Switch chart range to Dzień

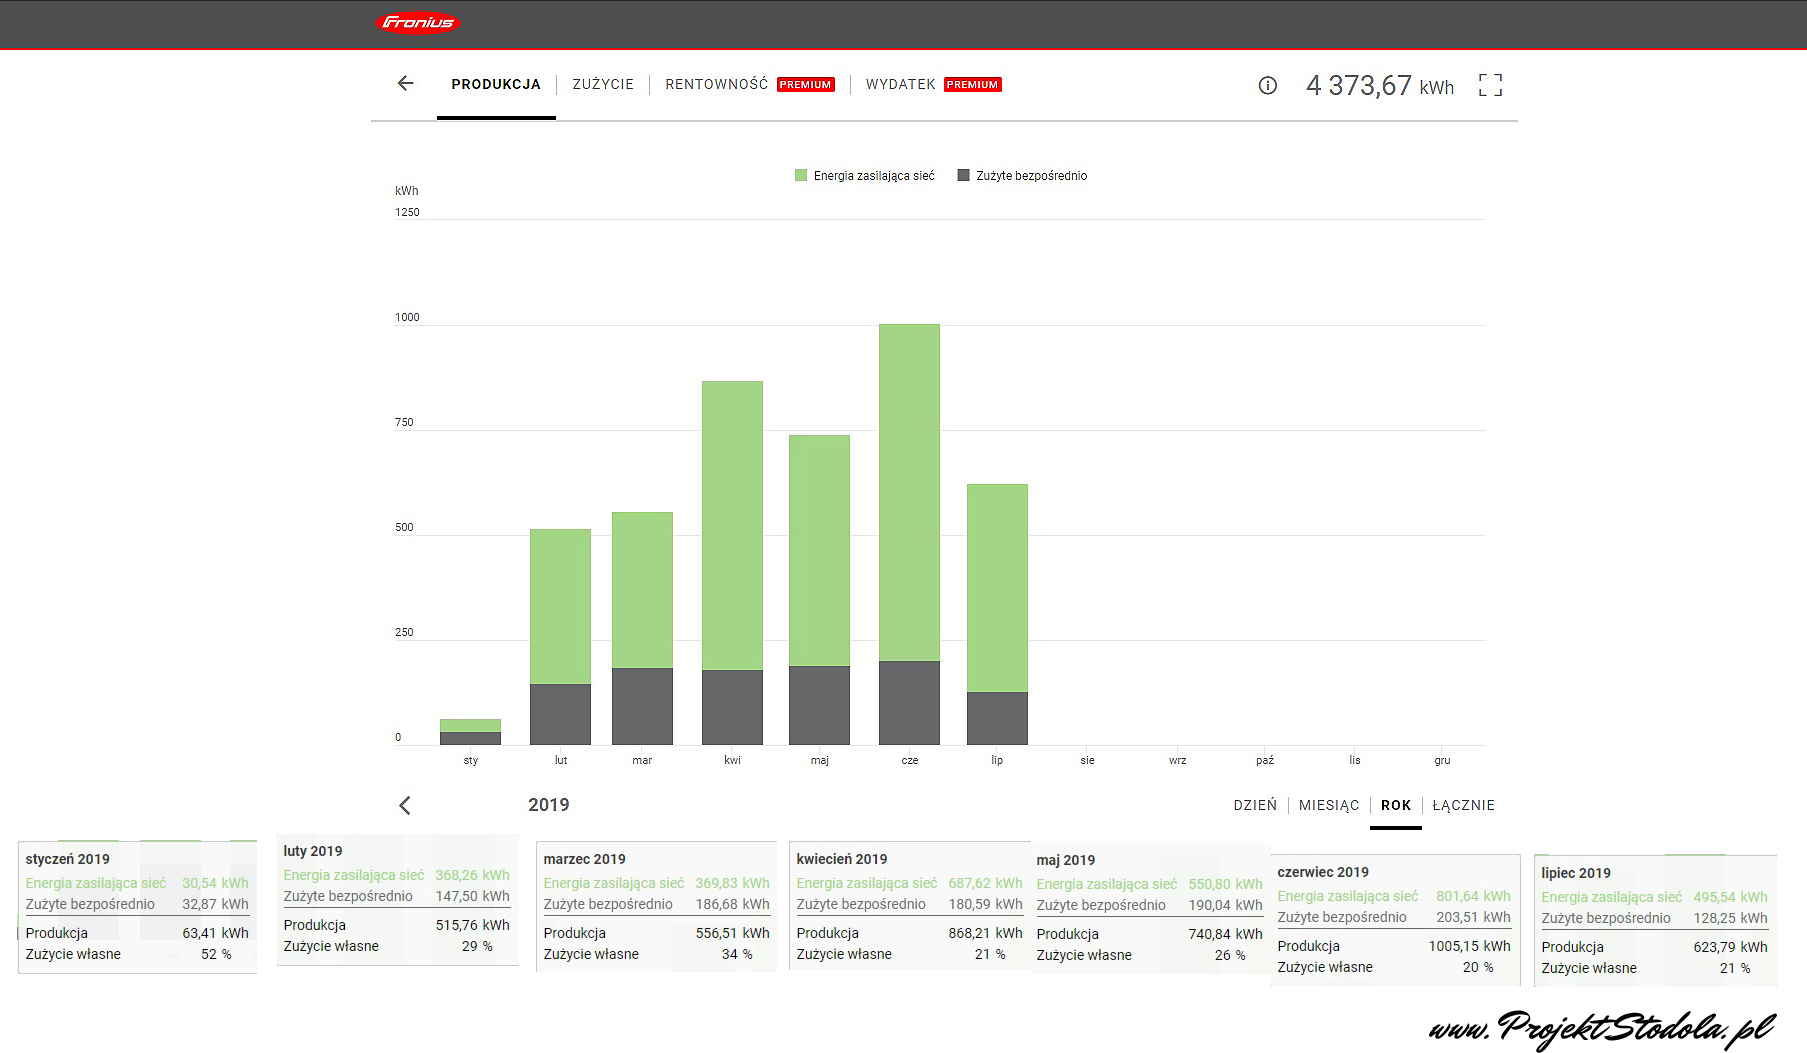1255,805
